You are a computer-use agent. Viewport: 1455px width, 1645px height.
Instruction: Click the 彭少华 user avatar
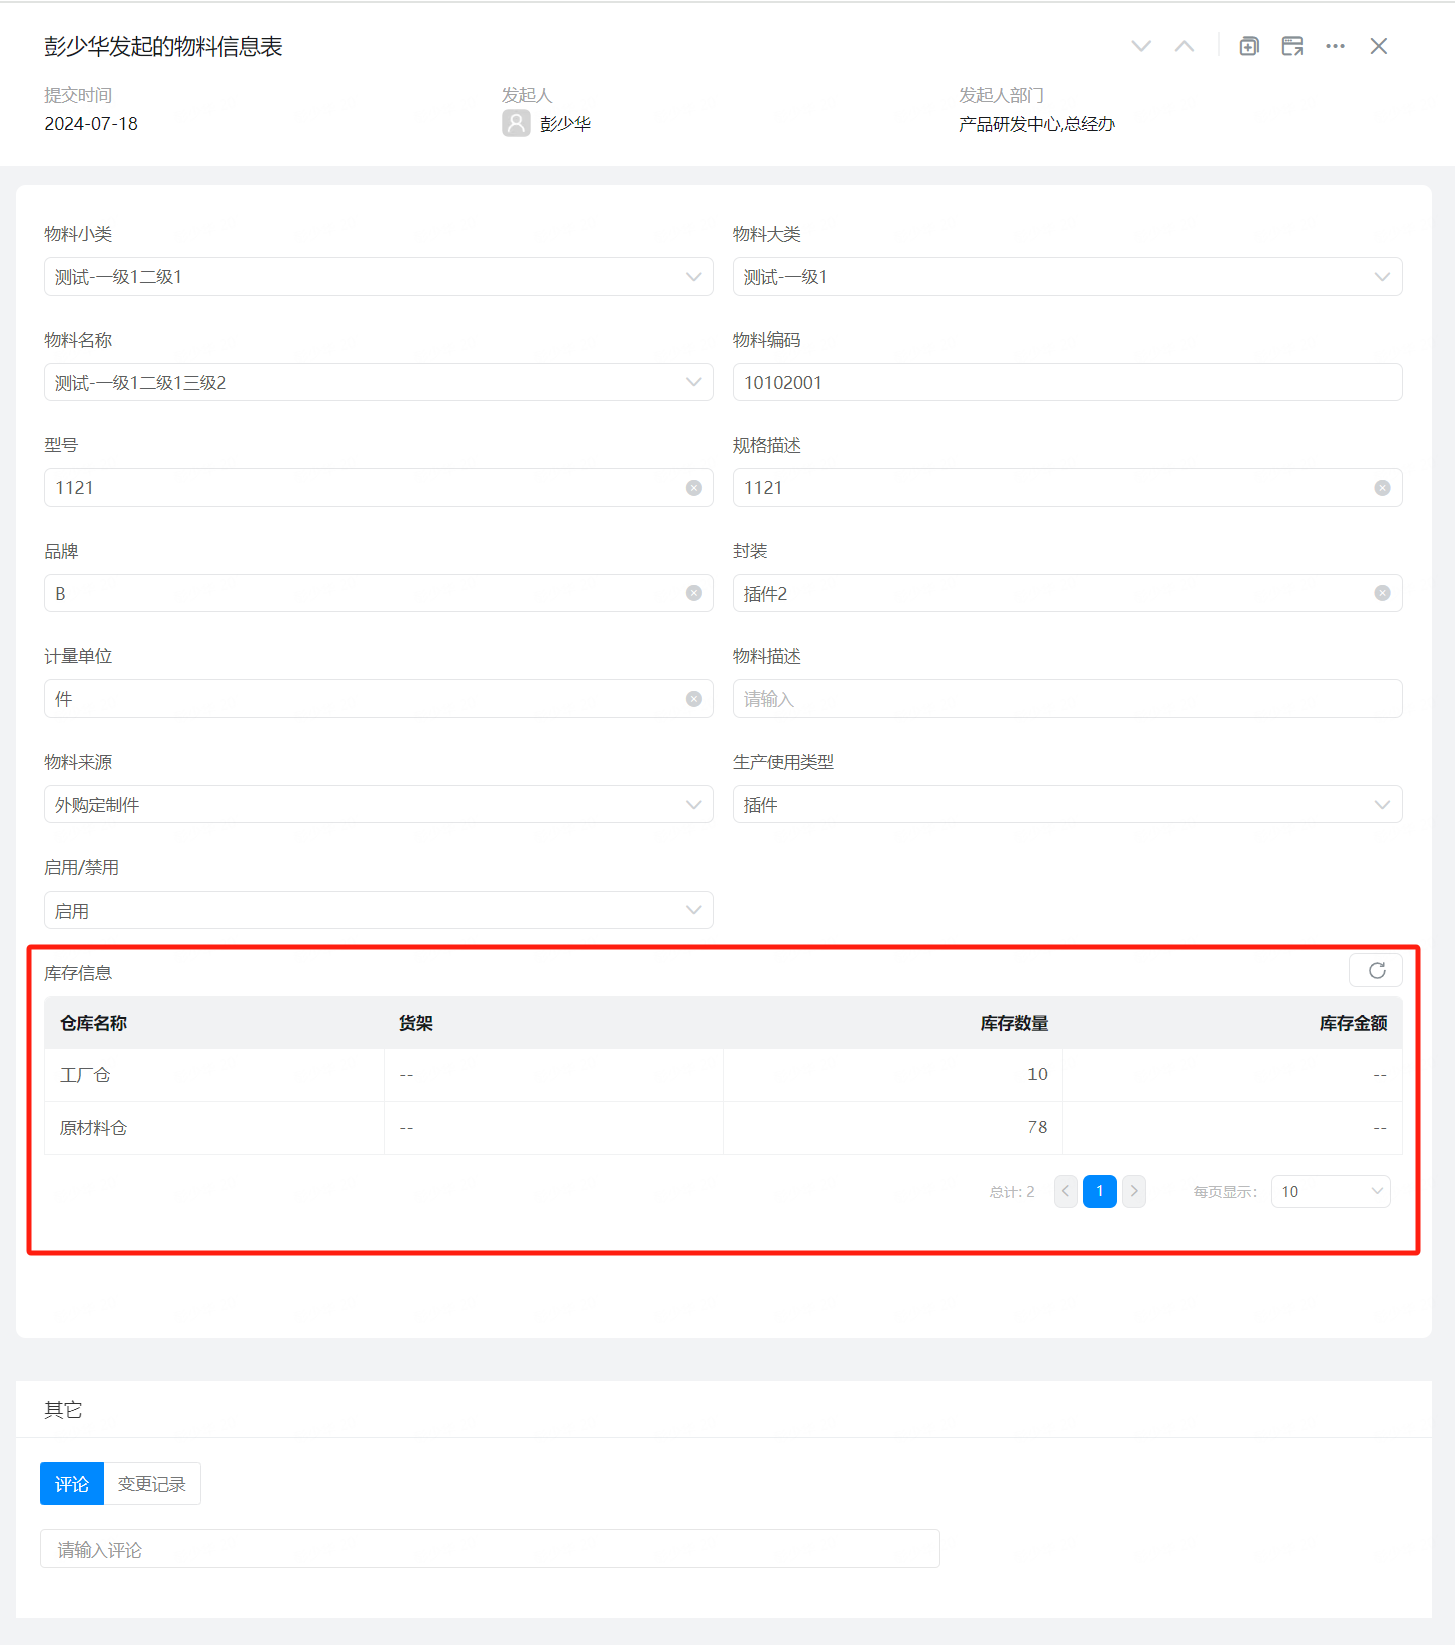516,123
